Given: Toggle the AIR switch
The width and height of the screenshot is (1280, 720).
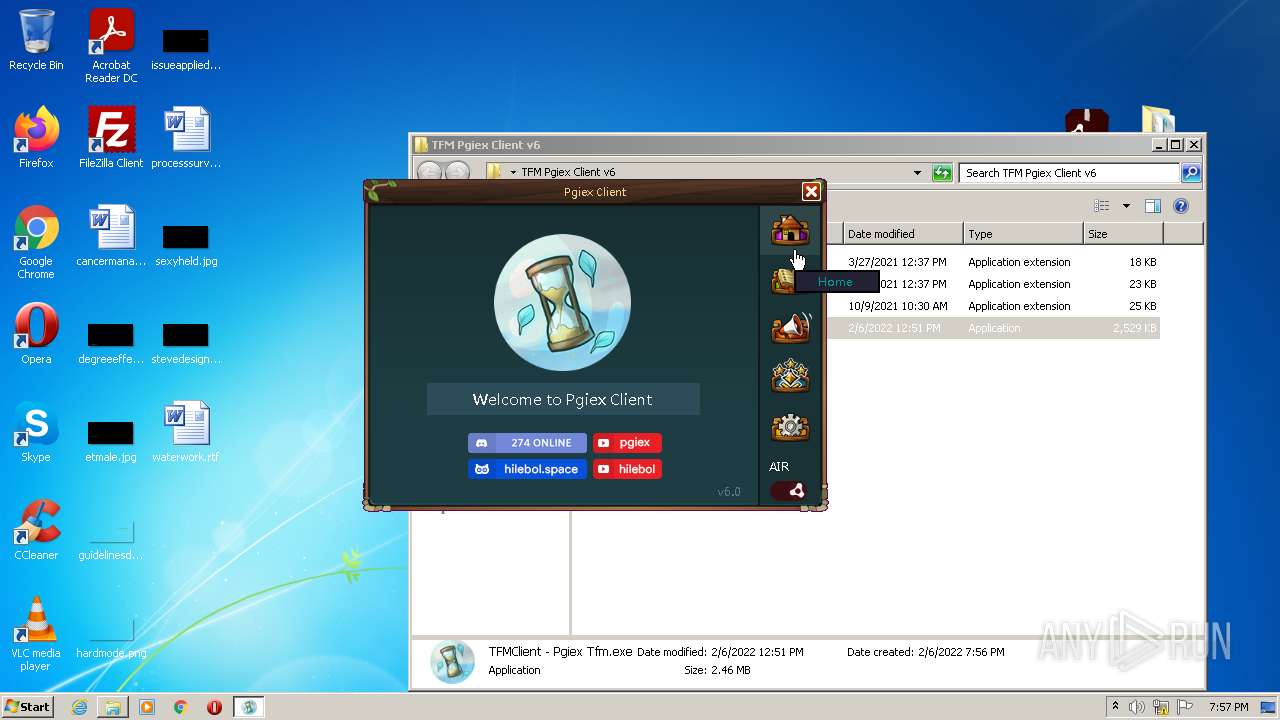Looking at the screenshot, I should (788, 491).
